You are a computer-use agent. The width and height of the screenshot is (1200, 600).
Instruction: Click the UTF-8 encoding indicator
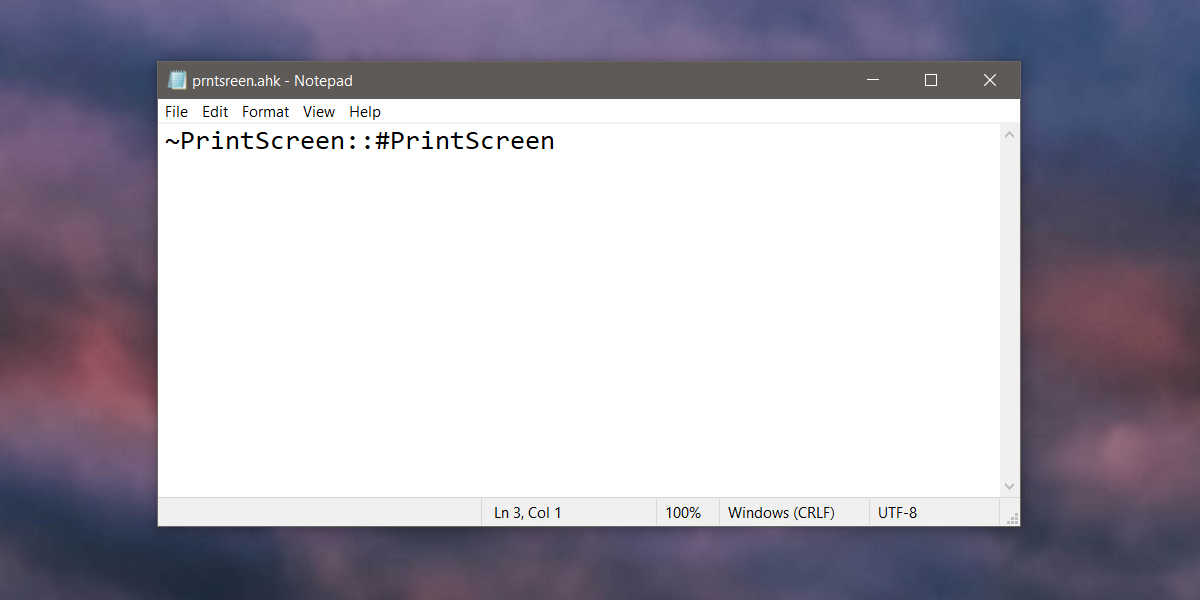coord(897,512)
